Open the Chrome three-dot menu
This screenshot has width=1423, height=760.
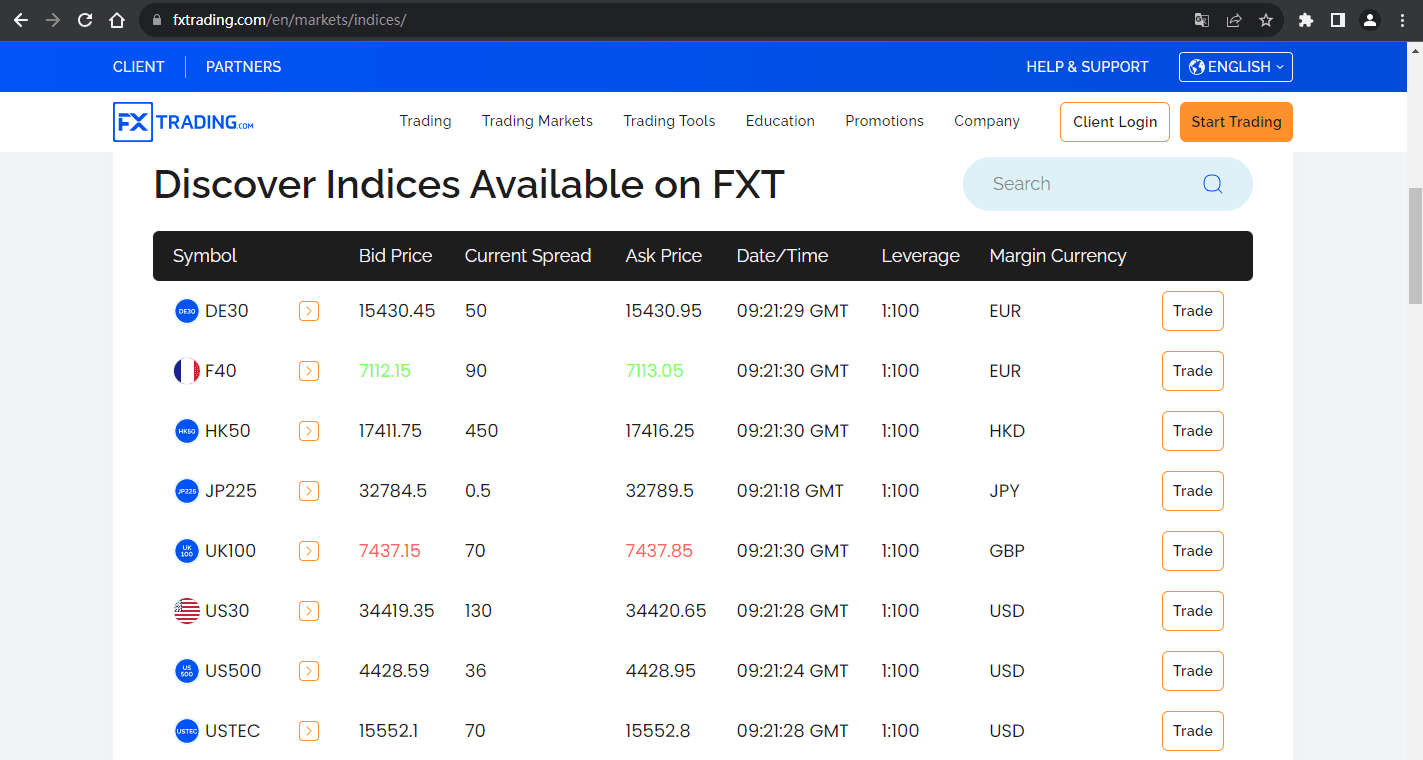point(1402,20)
